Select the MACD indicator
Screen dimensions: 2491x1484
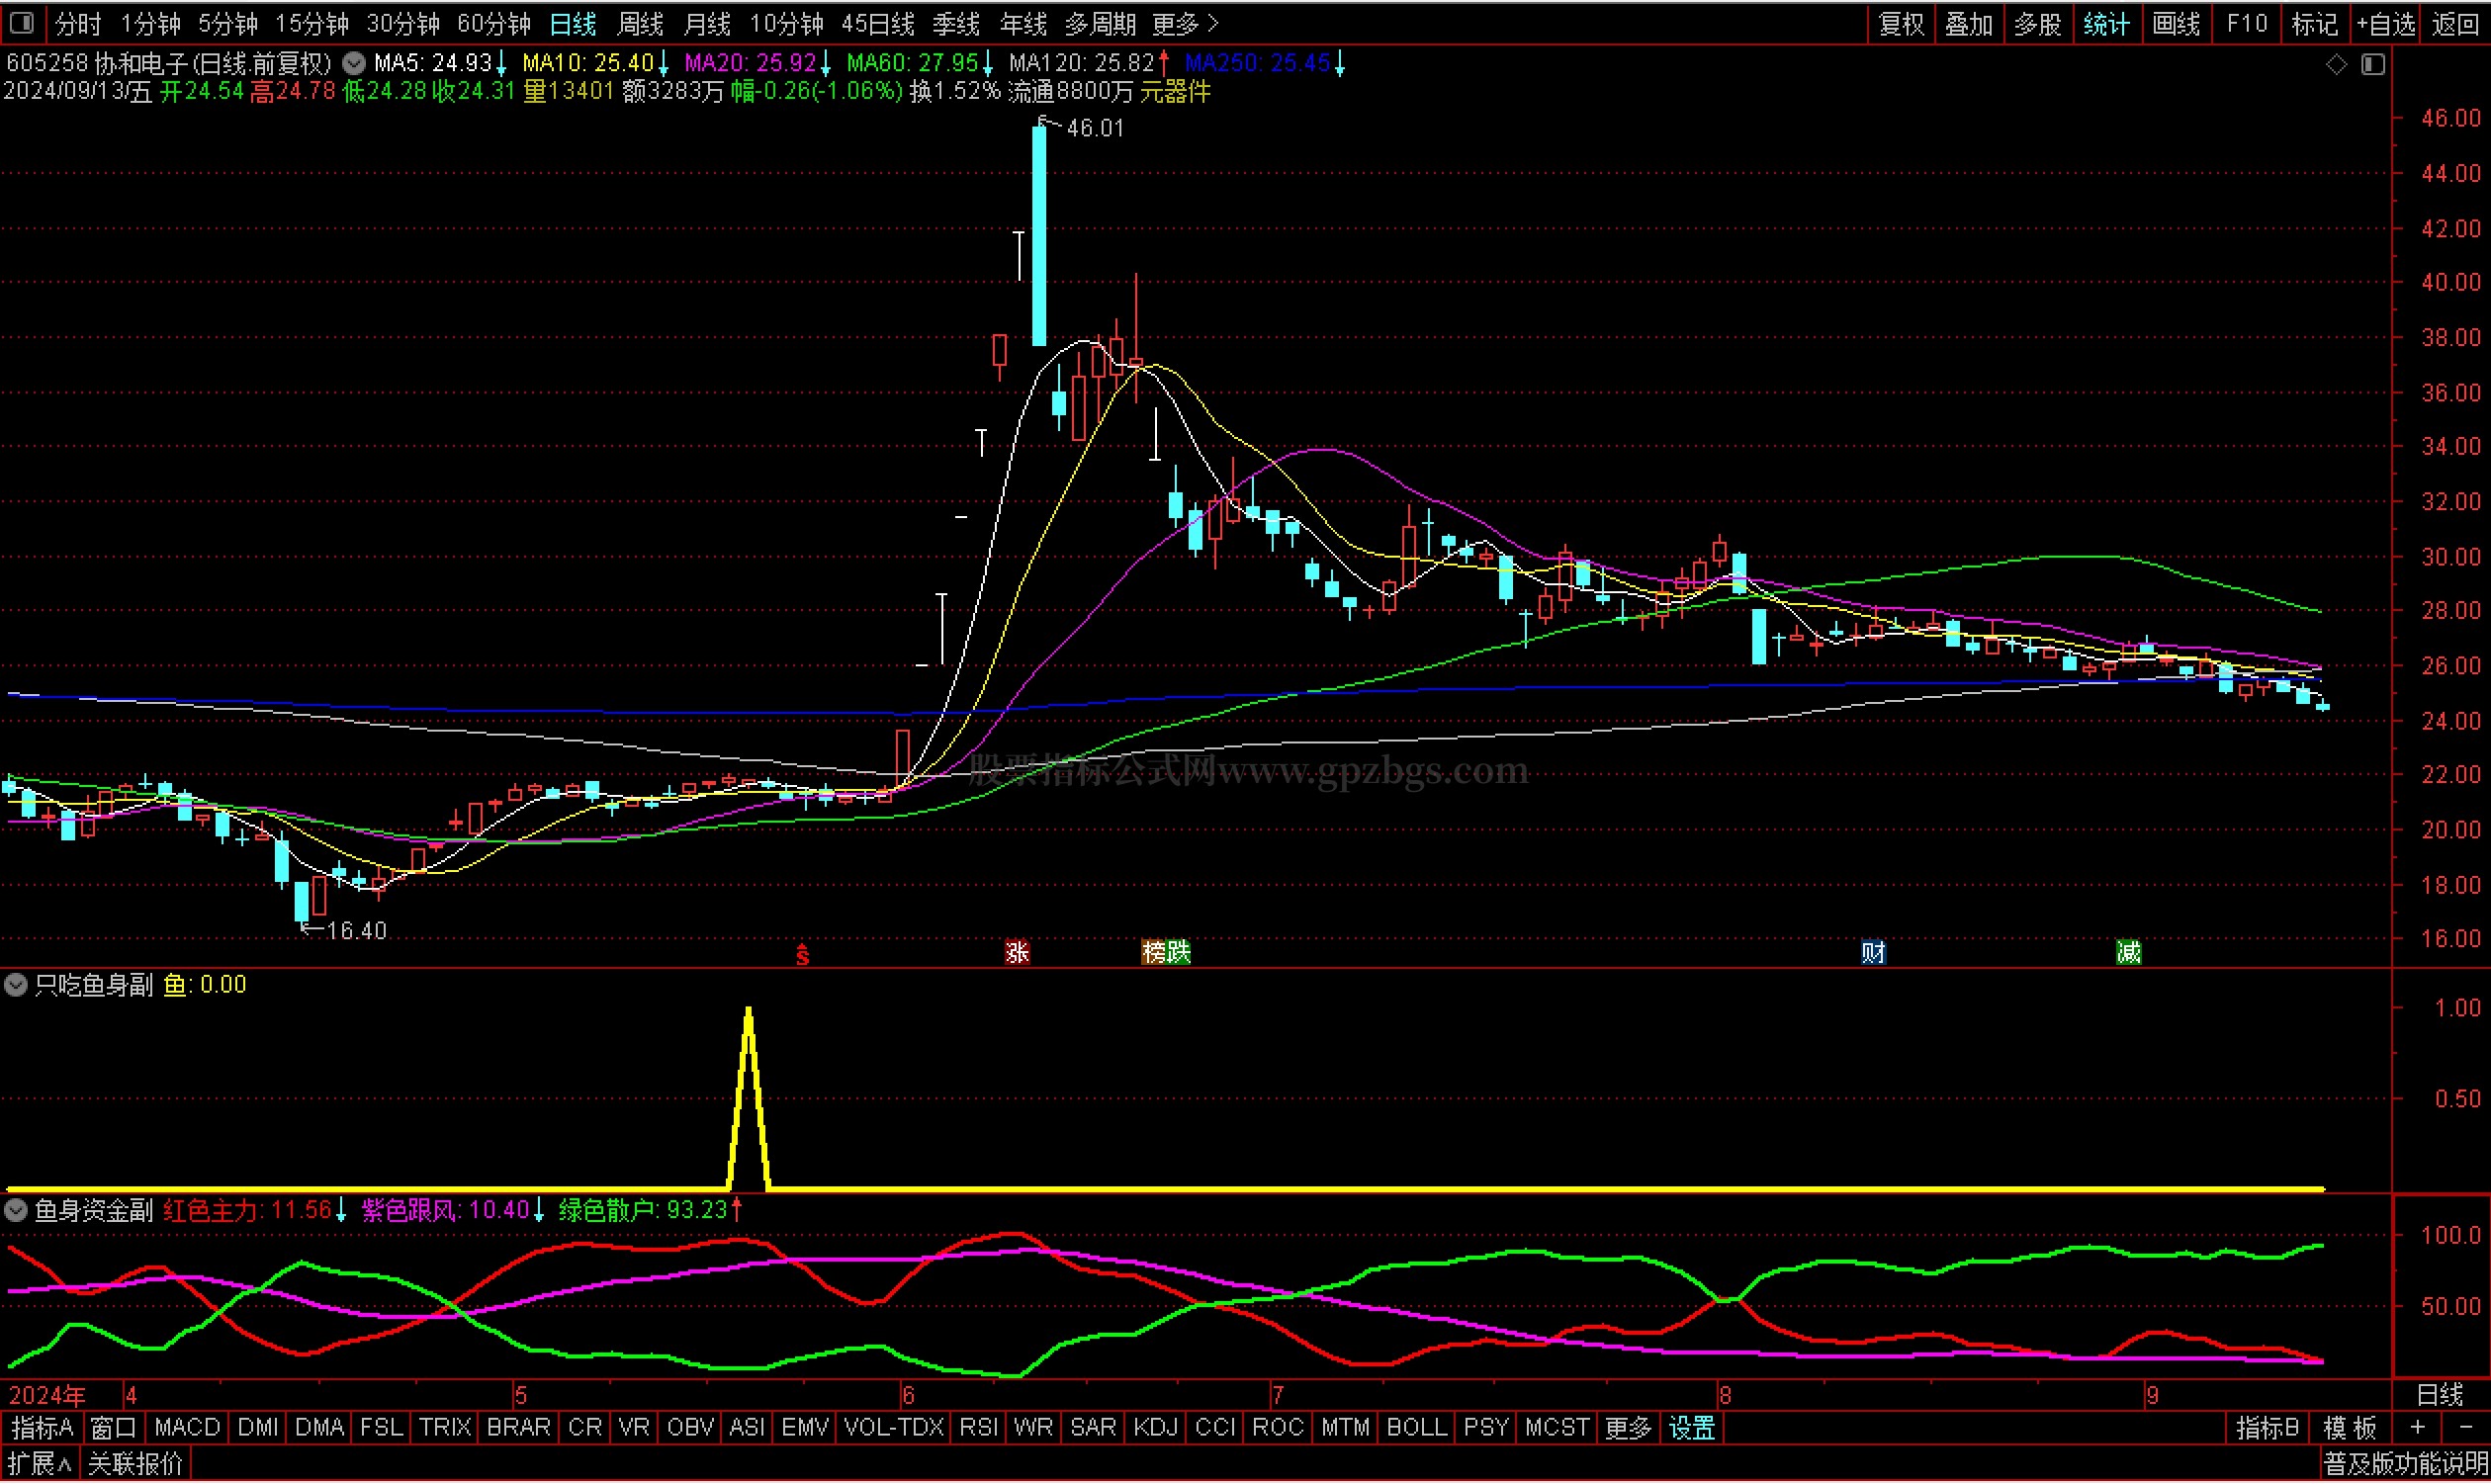click(x=187, y=1428)
